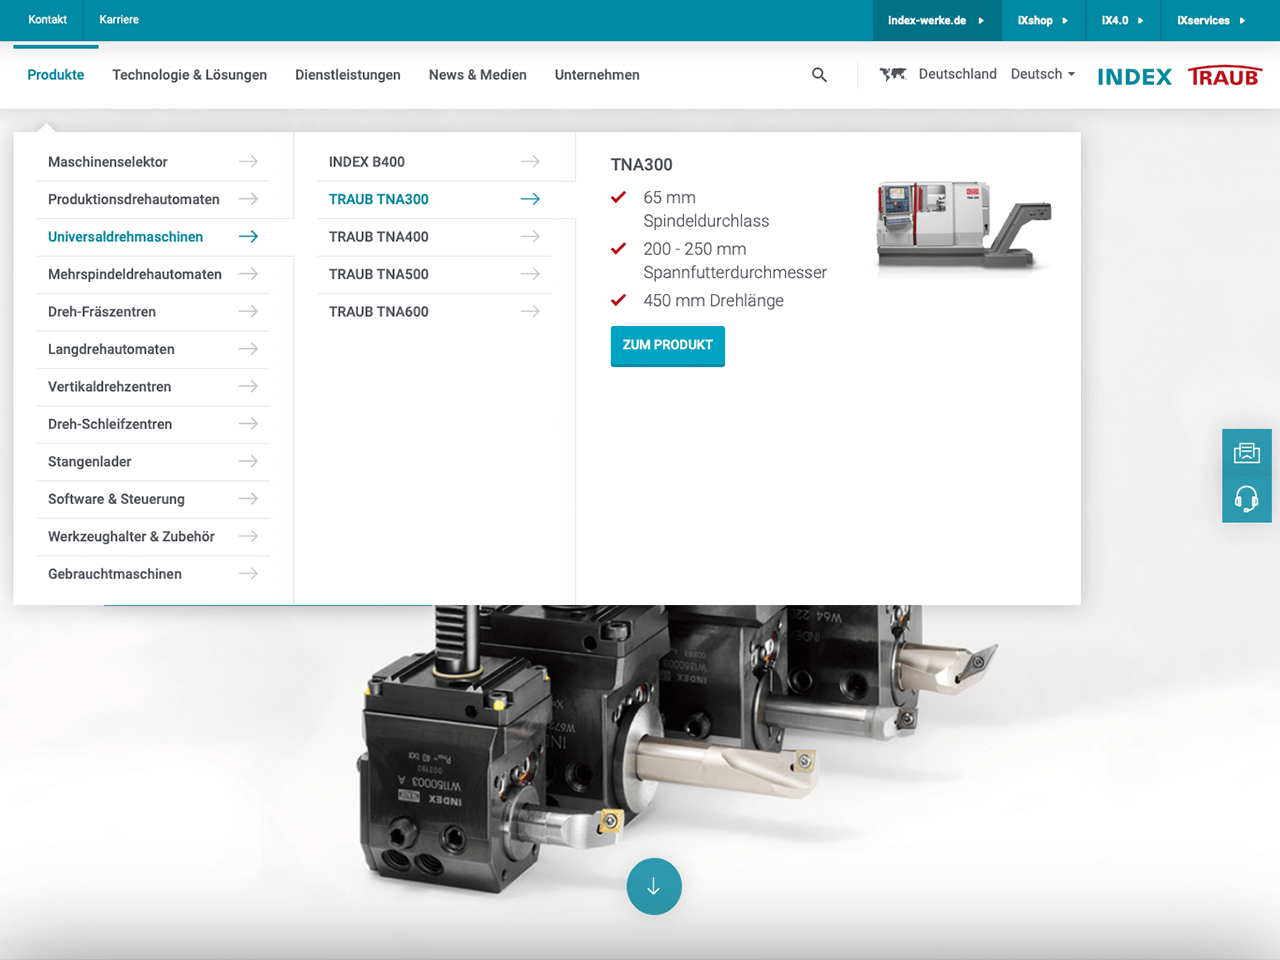Image resolution: width=1280 pixels, height=960 pixels.
Task: Click the ZUM PRODUKT button
Action: (667, 345)
